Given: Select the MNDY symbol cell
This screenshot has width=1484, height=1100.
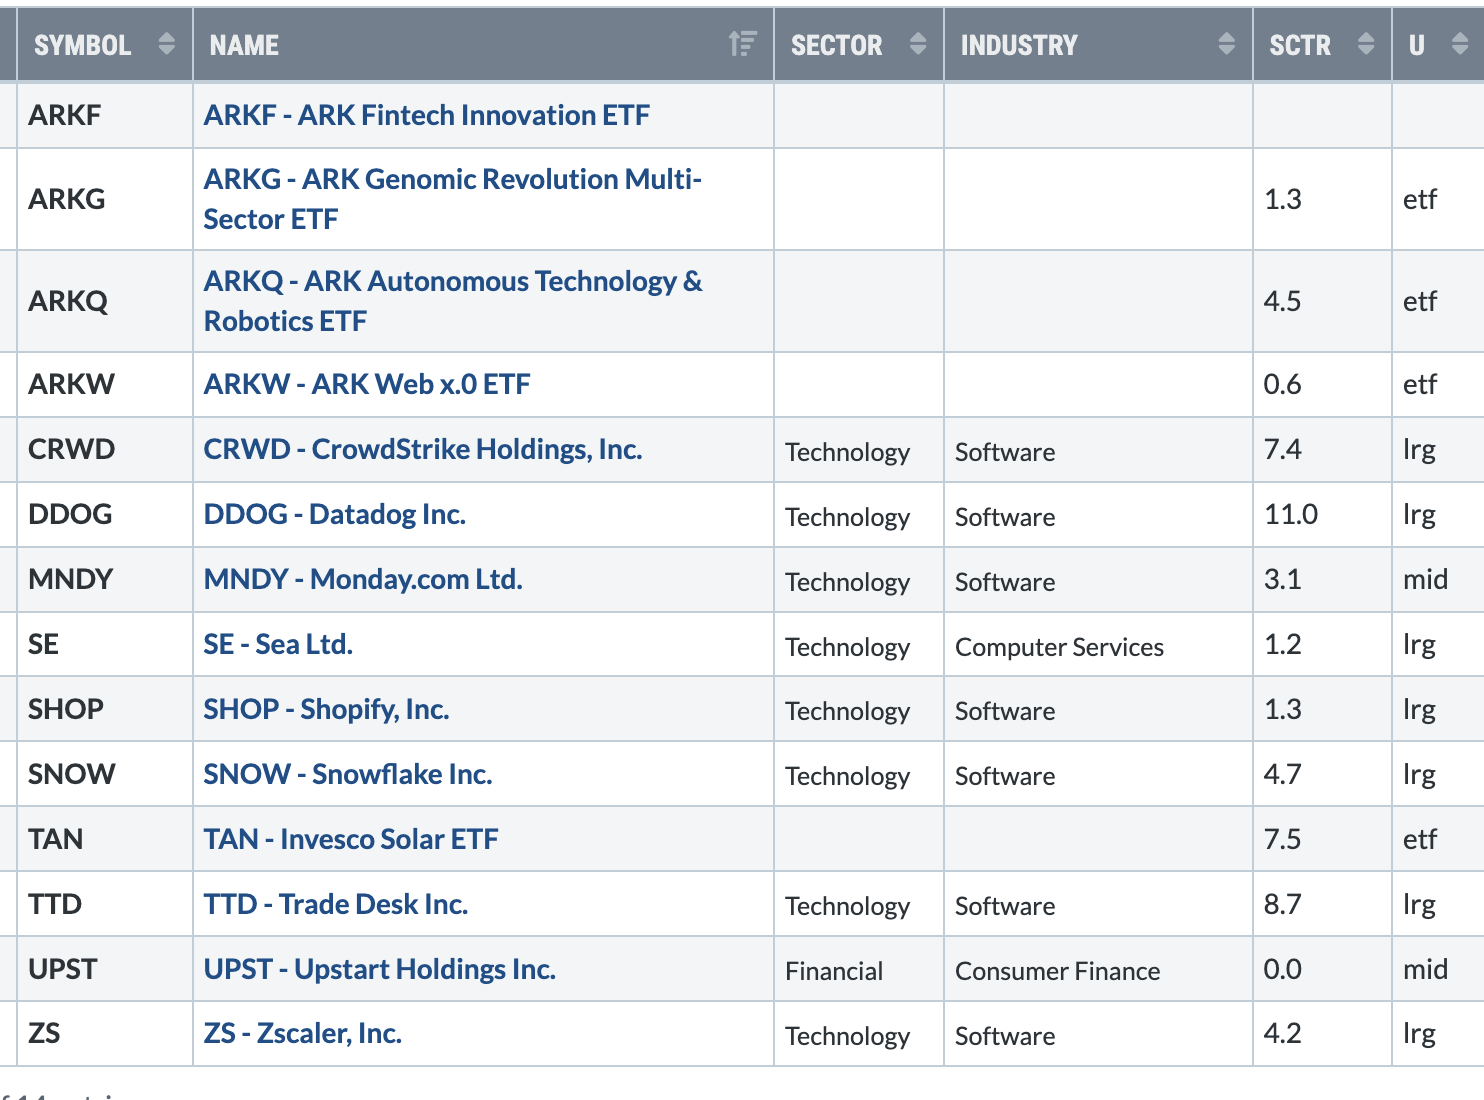Looking at the screenshot, I should [105, 579].
